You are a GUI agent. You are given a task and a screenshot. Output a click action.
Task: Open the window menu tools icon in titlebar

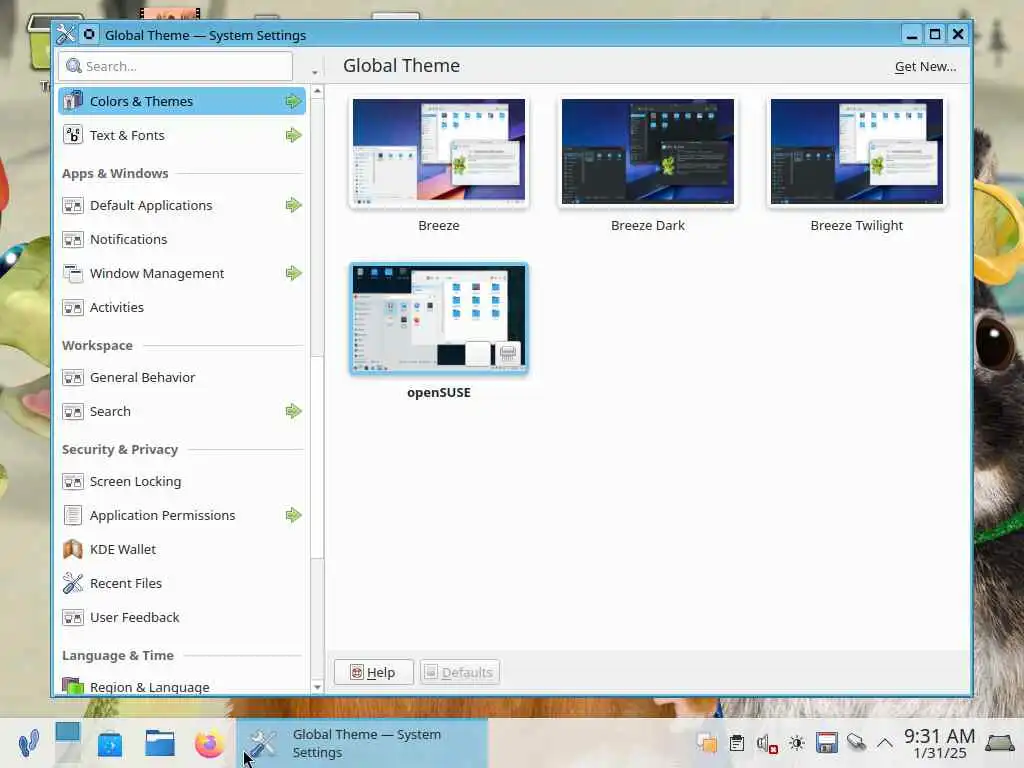pos(66,34)
